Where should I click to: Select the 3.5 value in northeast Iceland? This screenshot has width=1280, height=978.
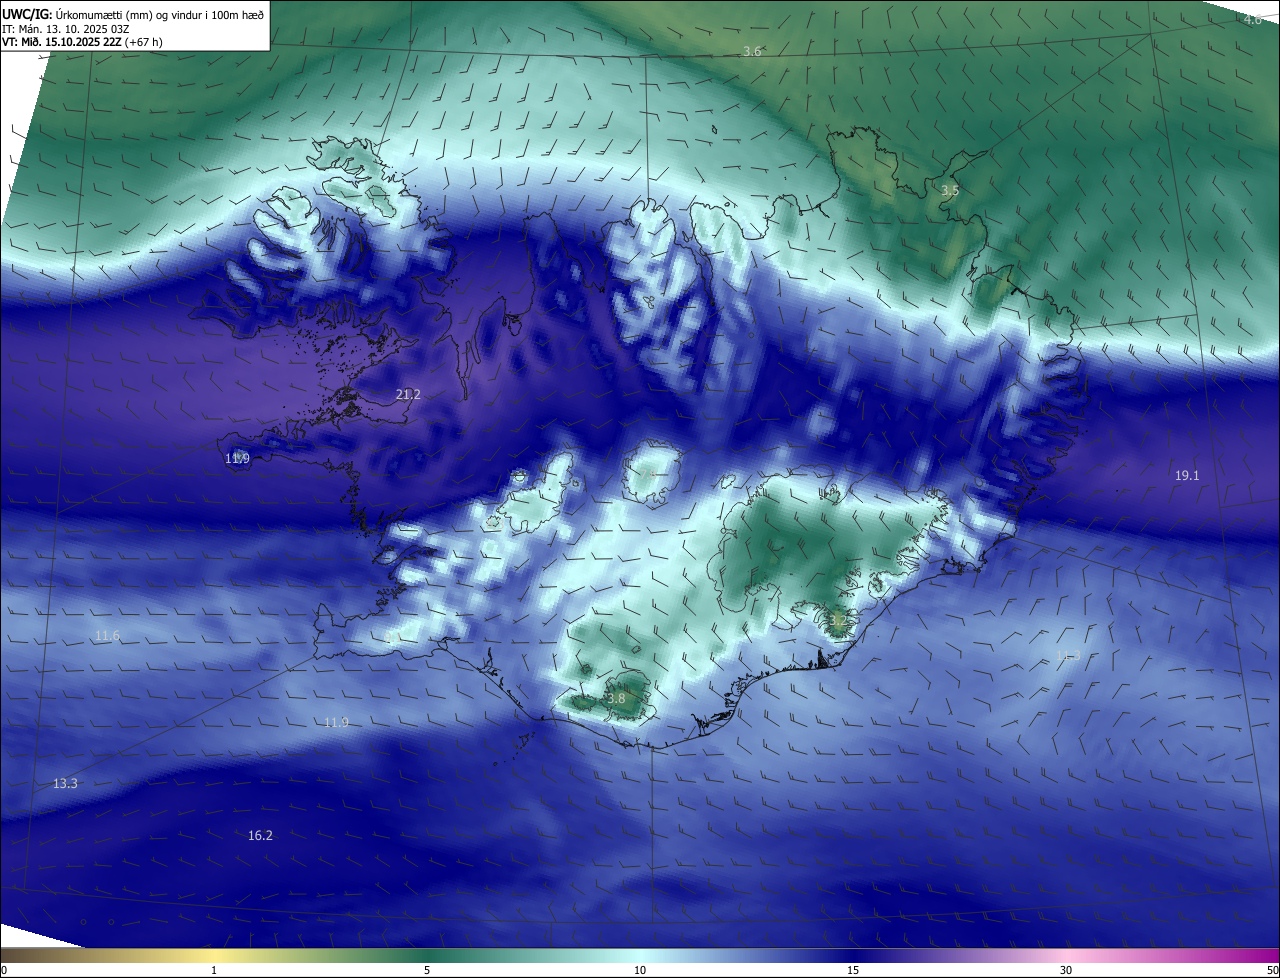tap(950, 190)
